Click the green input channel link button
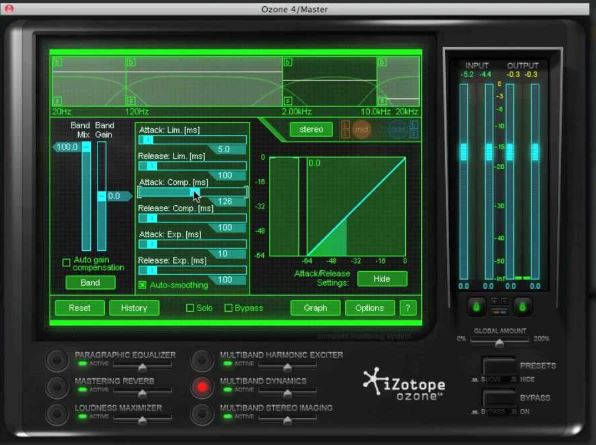The width and height of the screenshot is (596, 445). (x=477, y=306)
